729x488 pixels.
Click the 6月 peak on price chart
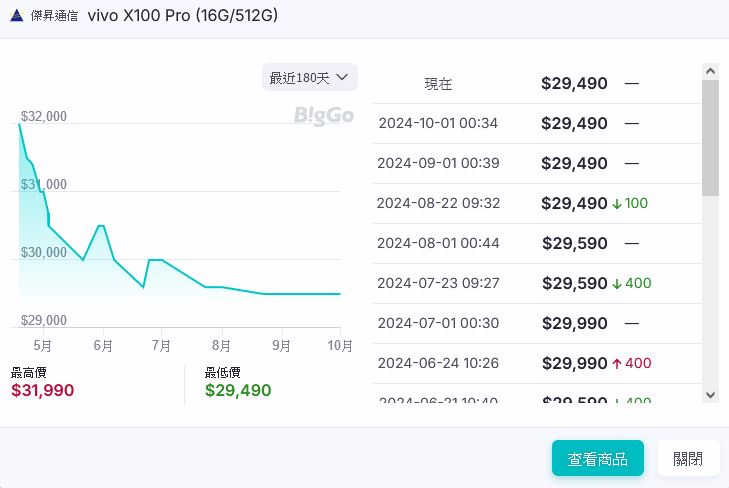coord(101,226)
